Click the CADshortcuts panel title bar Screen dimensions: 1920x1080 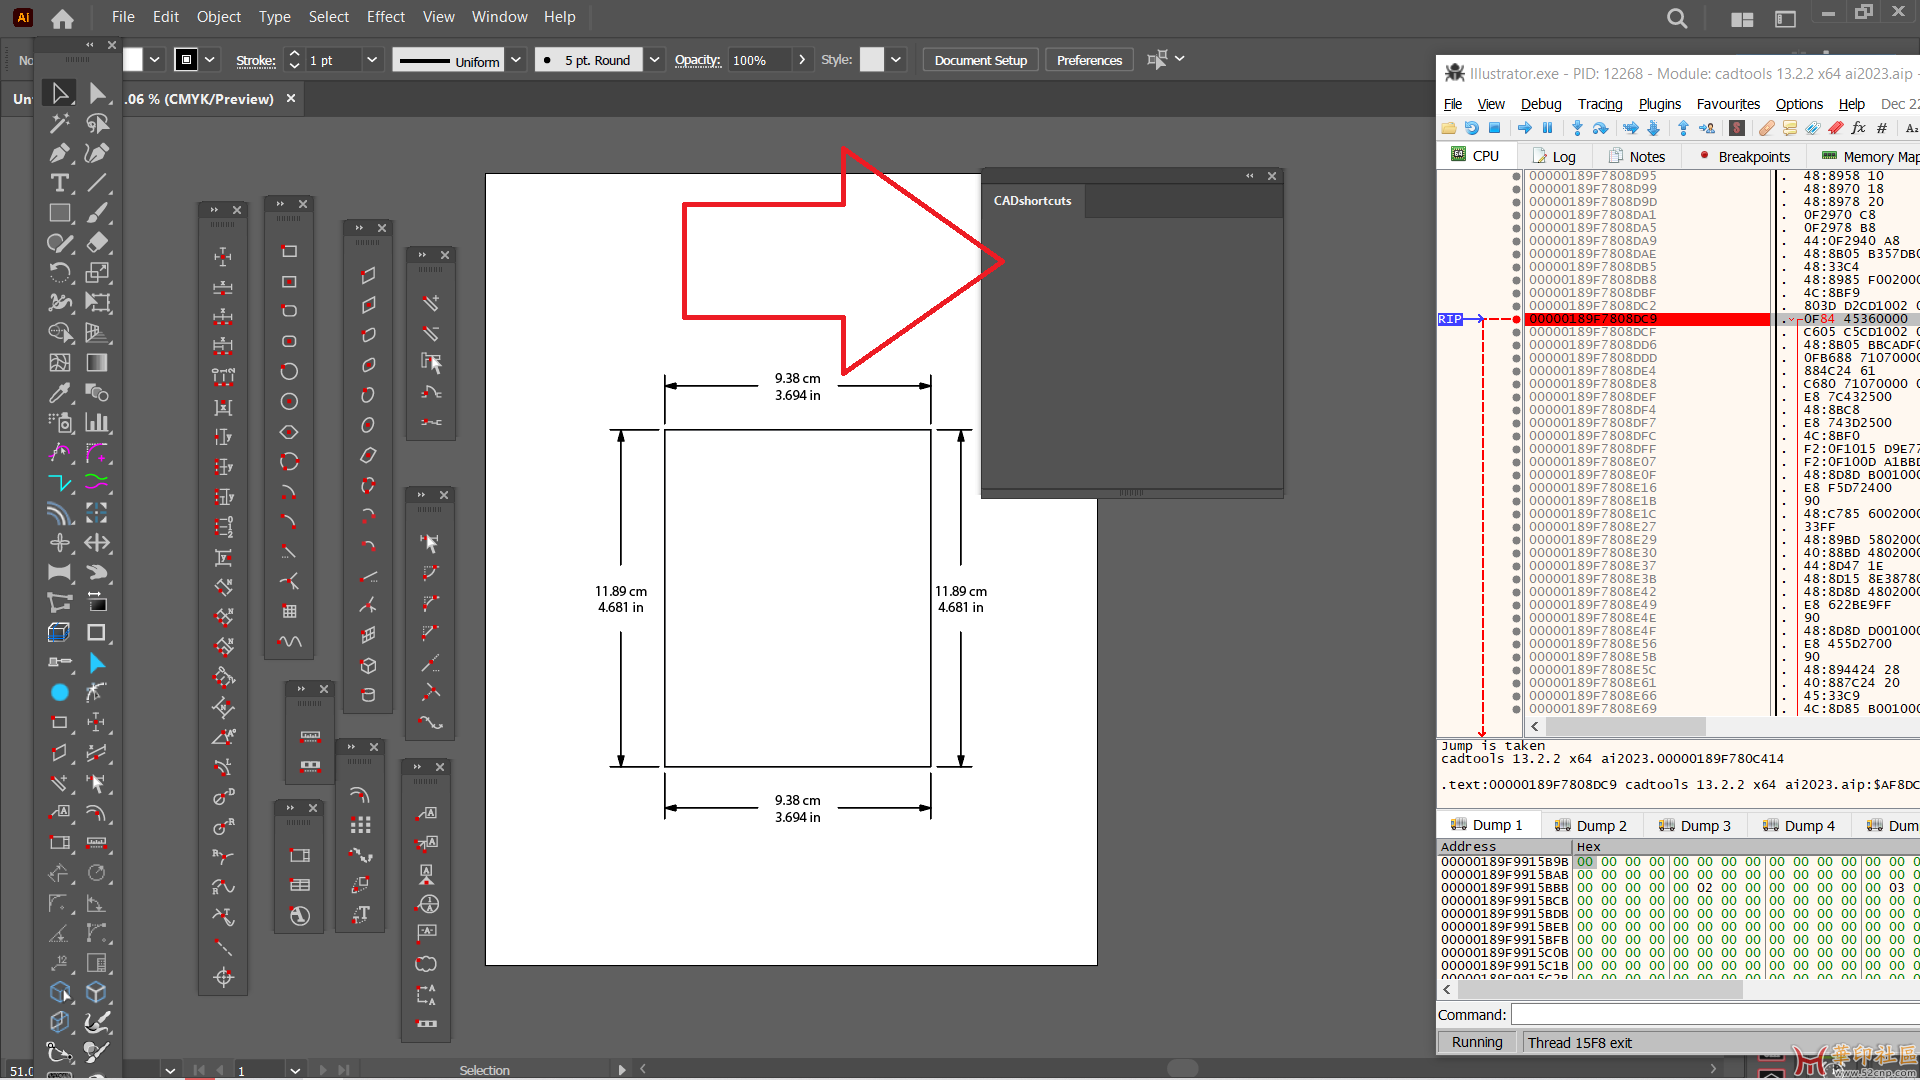pyautogui.click(x=1031, y=199)
